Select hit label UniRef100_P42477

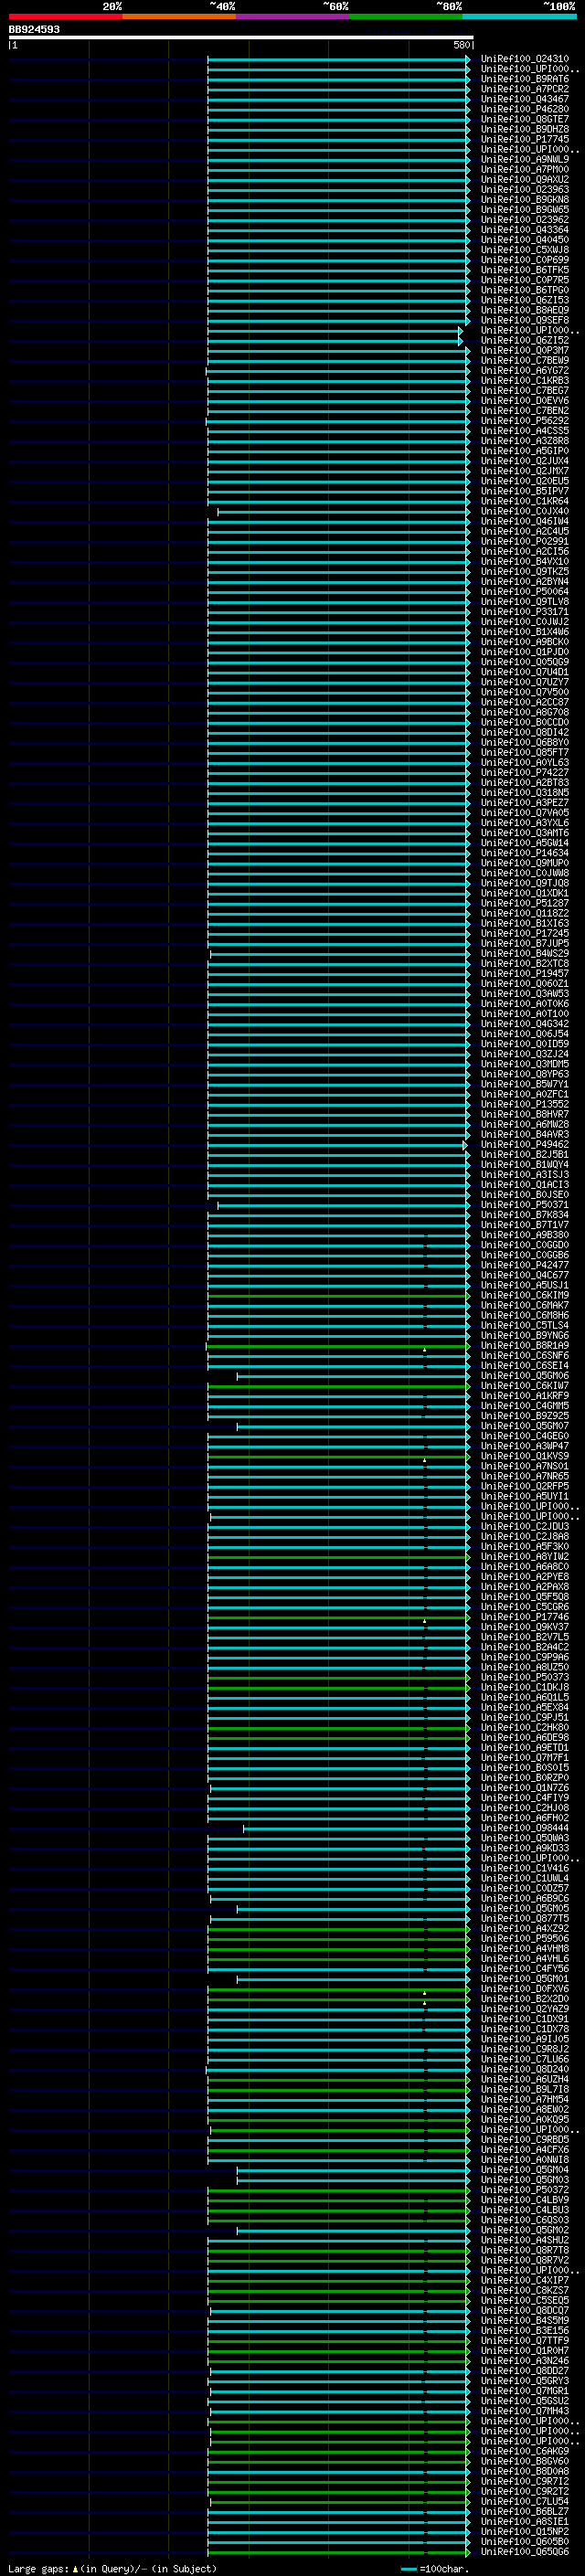point(524,1265)
